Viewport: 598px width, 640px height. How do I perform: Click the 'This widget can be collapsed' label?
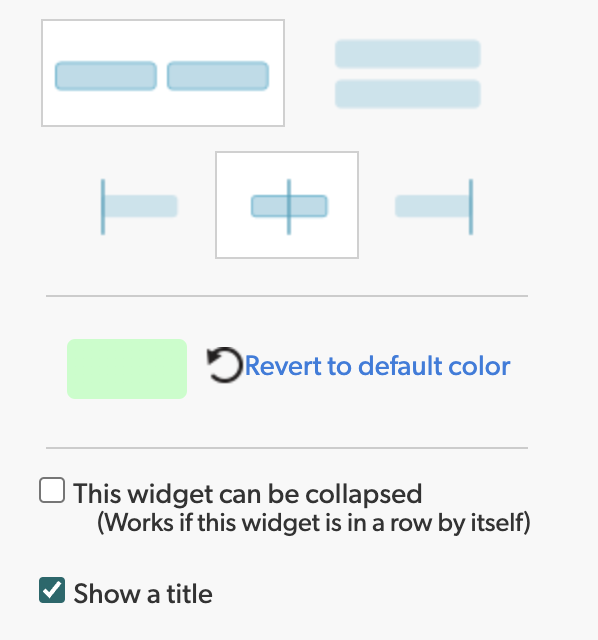(247, 494)
